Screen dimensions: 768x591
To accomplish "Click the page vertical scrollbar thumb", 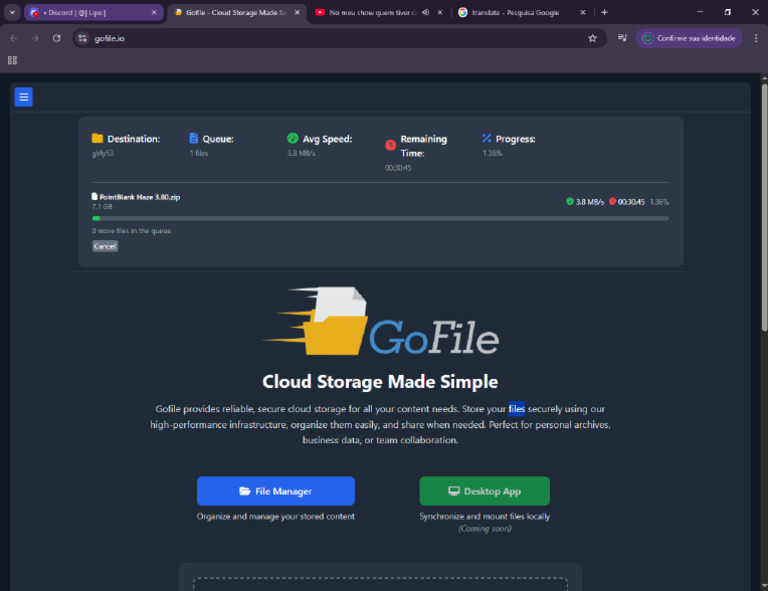I will pyautogui.click(x=764, y=208).
